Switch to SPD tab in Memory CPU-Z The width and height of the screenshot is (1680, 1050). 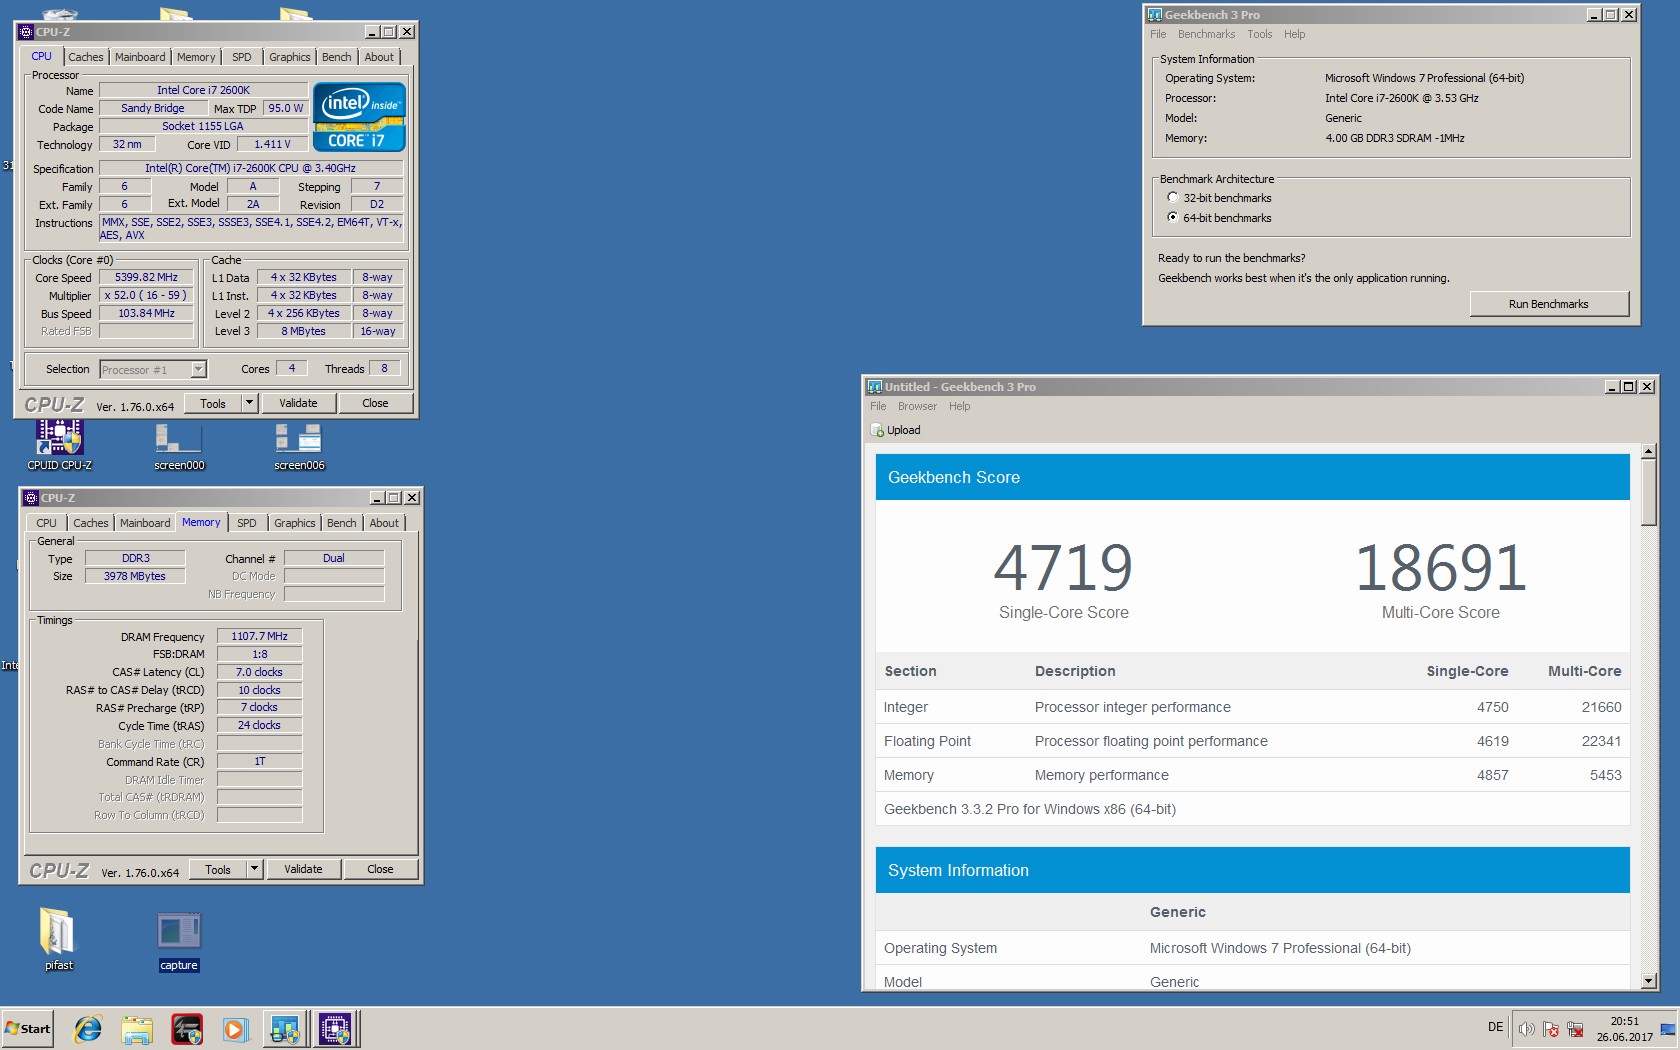(x=247, y=523)
